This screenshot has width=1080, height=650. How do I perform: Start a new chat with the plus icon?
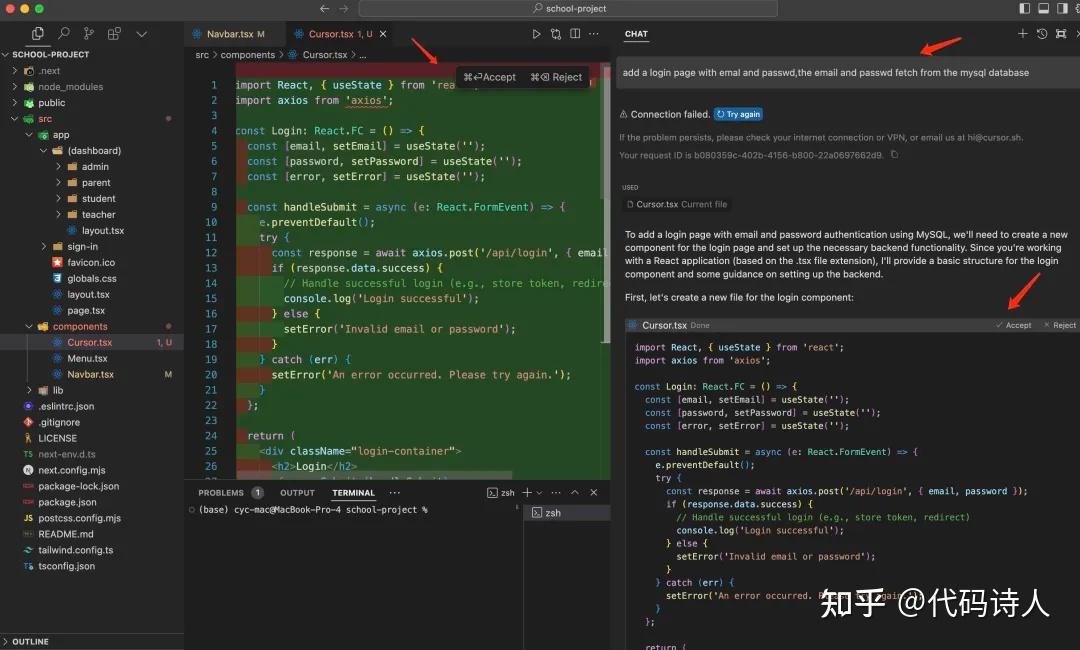click(1022, 34)
